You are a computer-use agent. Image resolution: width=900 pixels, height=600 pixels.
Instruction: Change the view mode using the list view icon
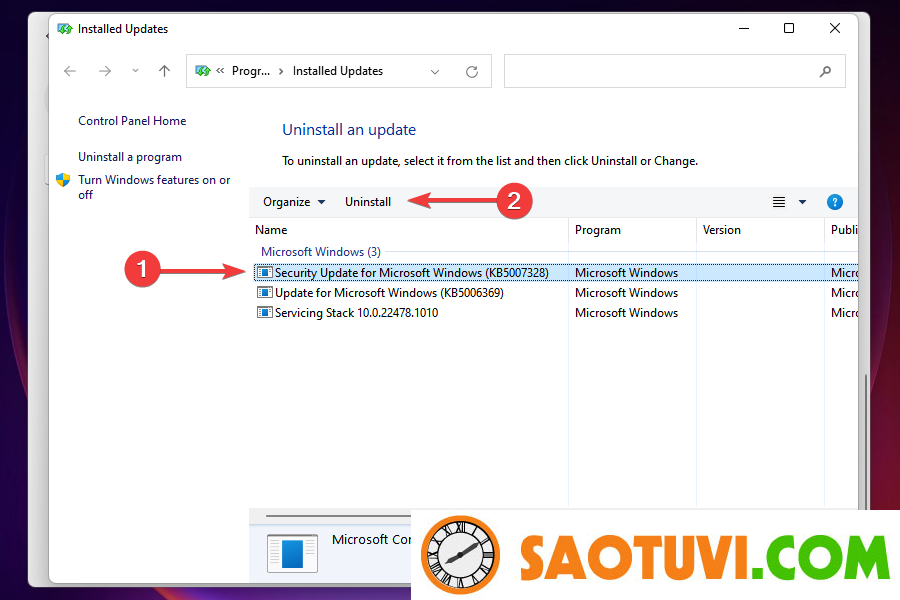click(x=778, y=201)
